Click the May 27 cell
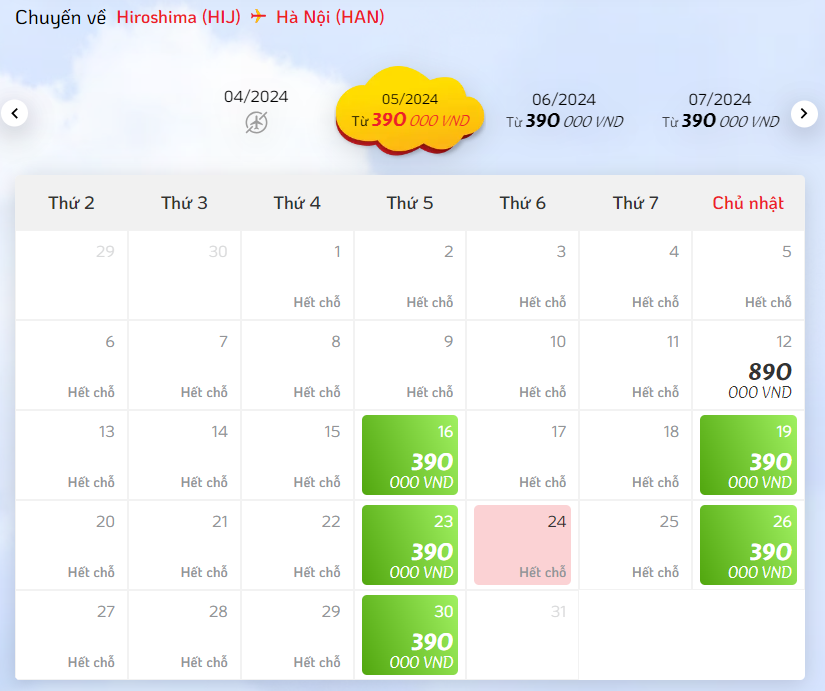This screenshot has width=825, height=691. pos(72,635)
